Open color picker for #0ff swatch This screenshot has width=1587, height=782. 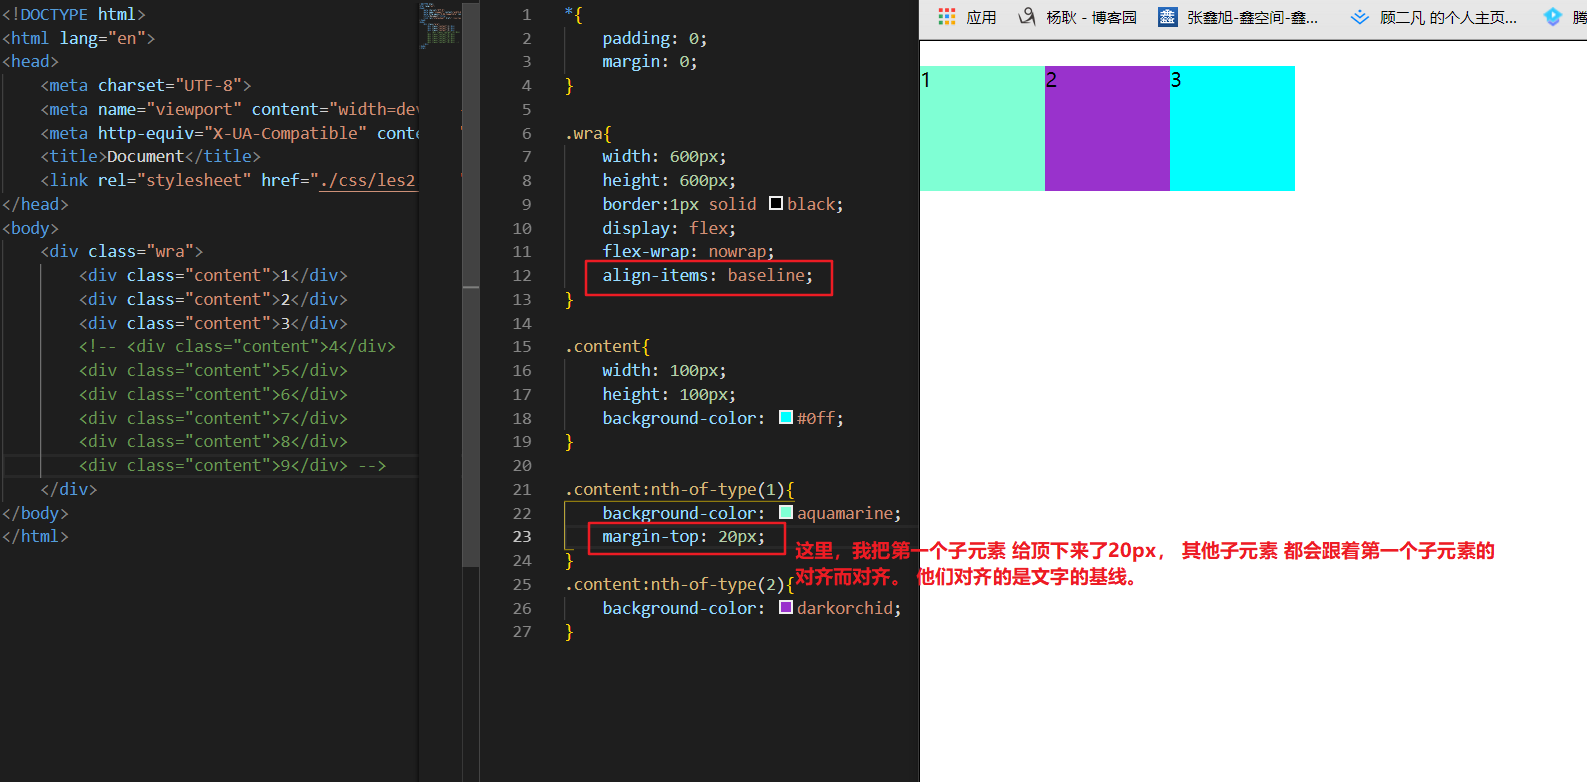[x=786, y=418]
